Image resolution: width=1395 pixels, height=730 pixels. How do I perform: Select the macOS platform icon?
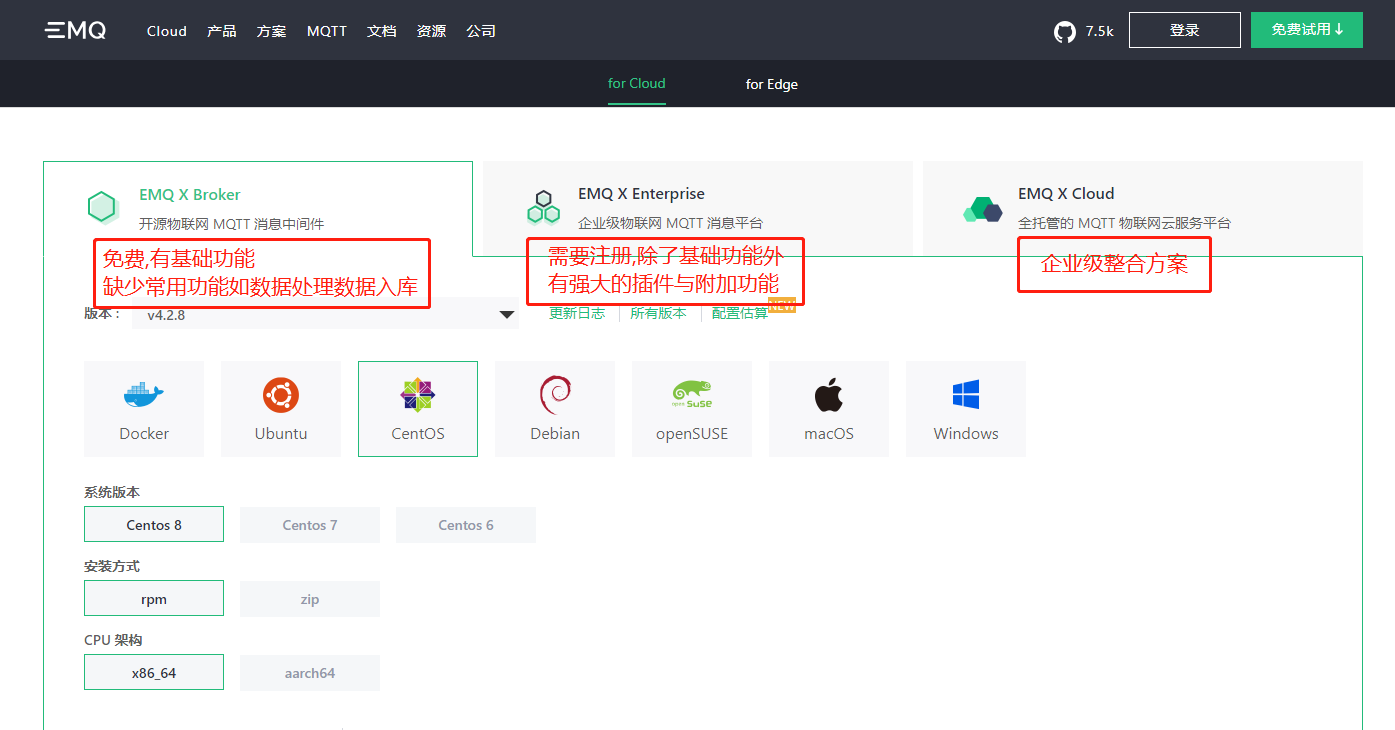828,408
